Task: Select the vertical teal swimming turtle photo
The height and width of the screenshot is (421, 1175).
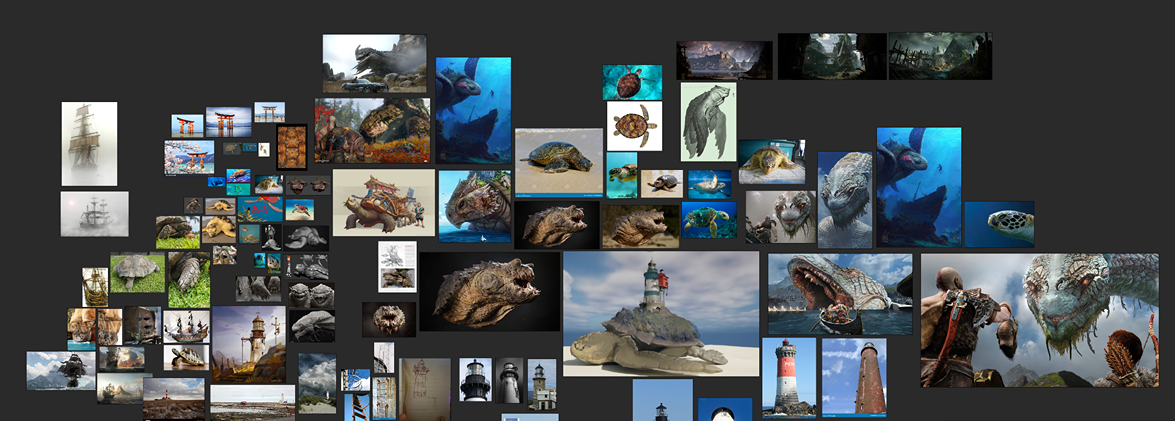Action: [x=622, y=175]
